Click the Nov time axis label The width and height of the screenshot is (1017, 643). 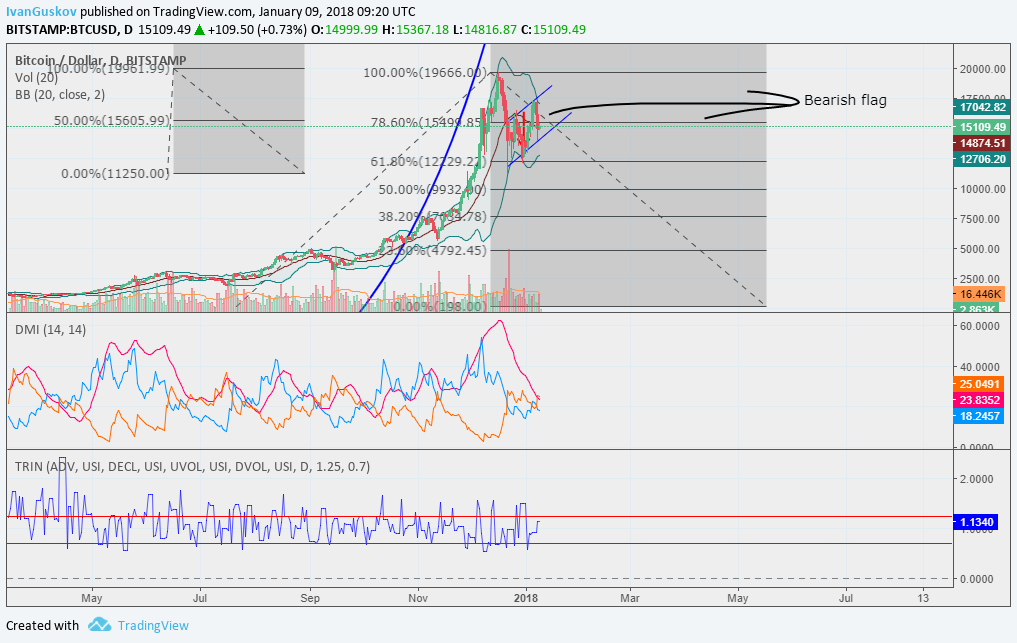point(418,598)
